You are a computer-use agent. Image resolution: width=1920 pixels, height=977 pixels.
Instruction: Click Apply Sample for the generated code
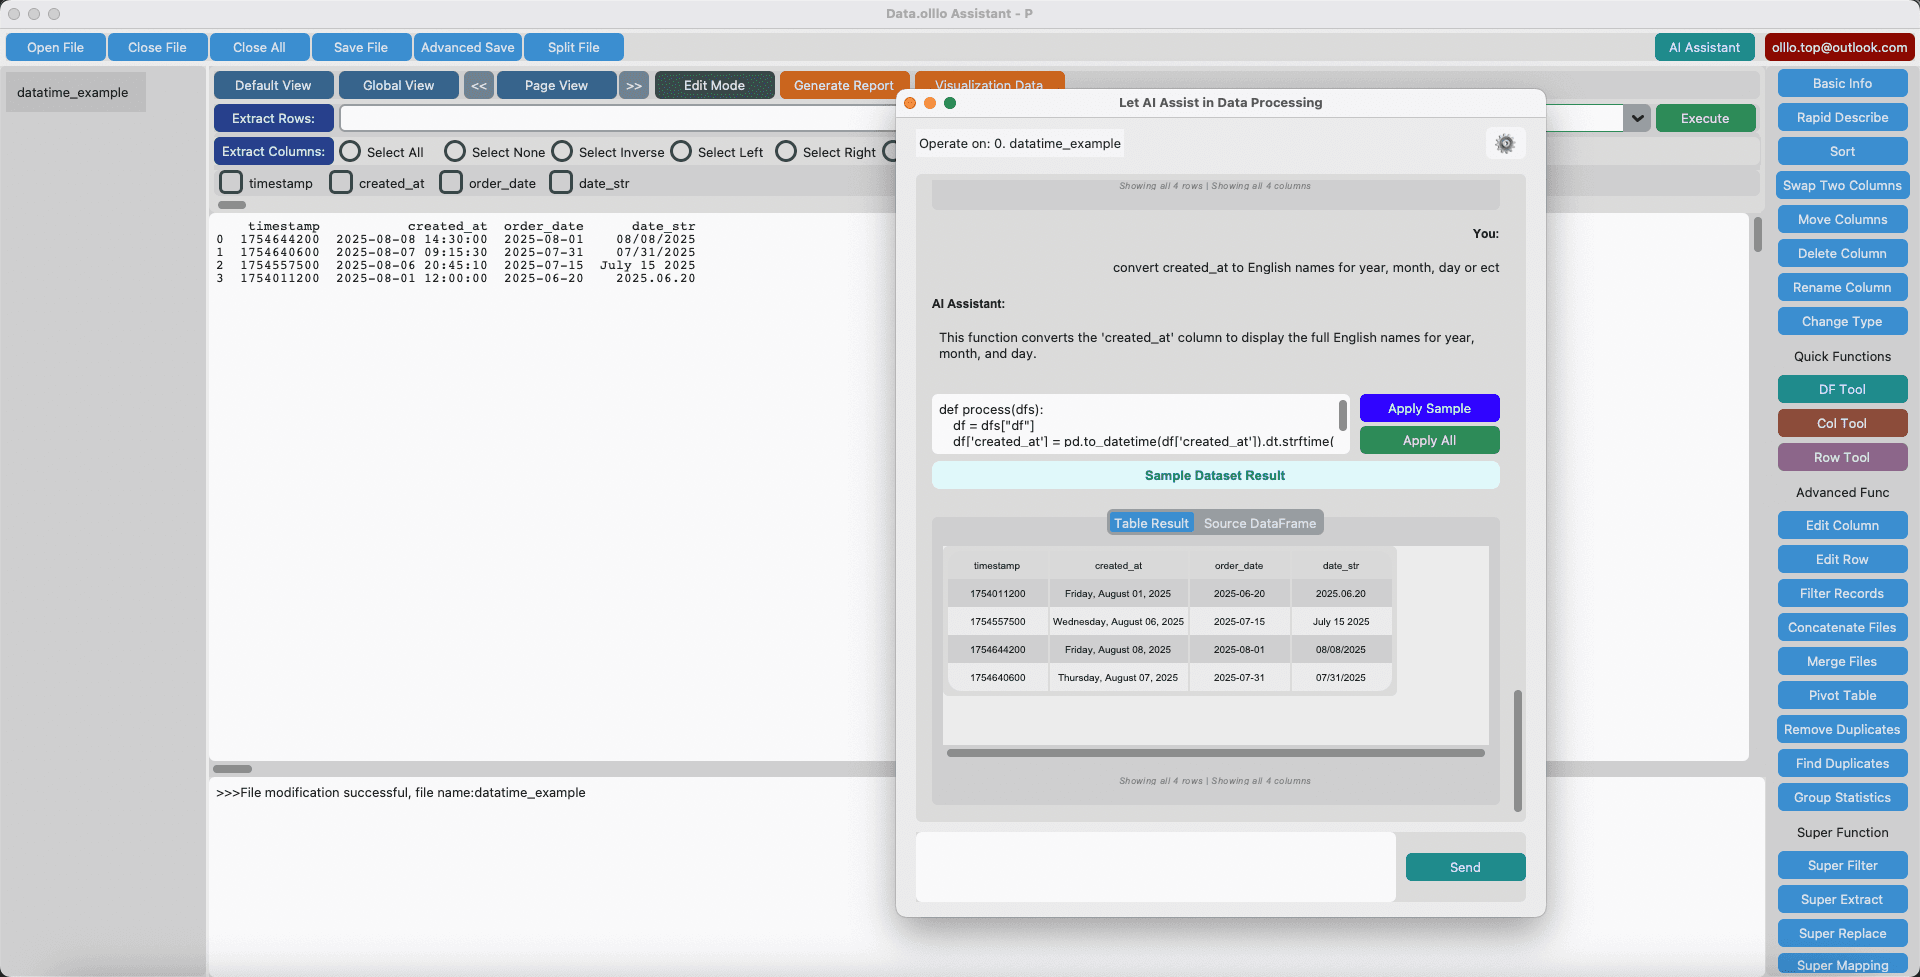click(1428, 408)
